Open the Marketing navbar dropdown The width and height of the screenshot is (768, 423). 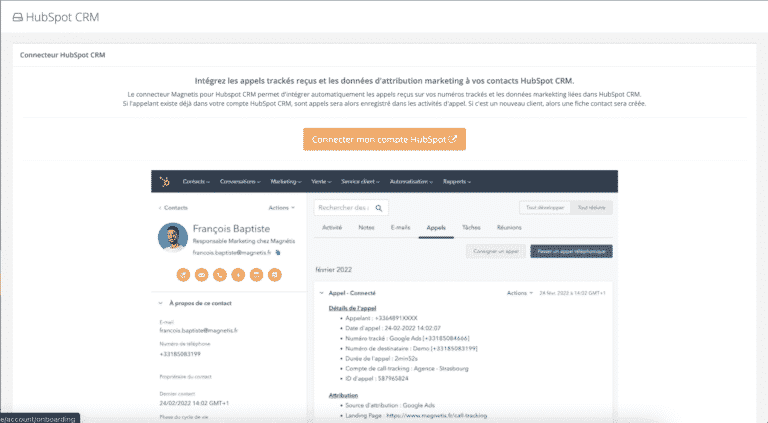tap(286, 182)
